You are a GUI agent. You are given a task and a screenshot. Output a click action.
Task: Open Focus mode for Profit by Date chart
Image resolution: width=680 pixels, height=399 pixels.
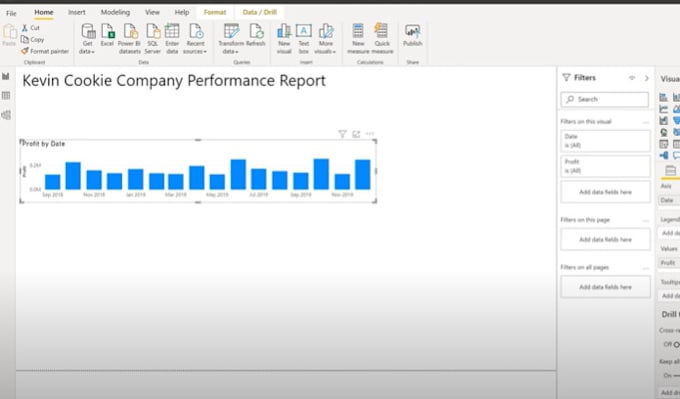tap(356, 134)
